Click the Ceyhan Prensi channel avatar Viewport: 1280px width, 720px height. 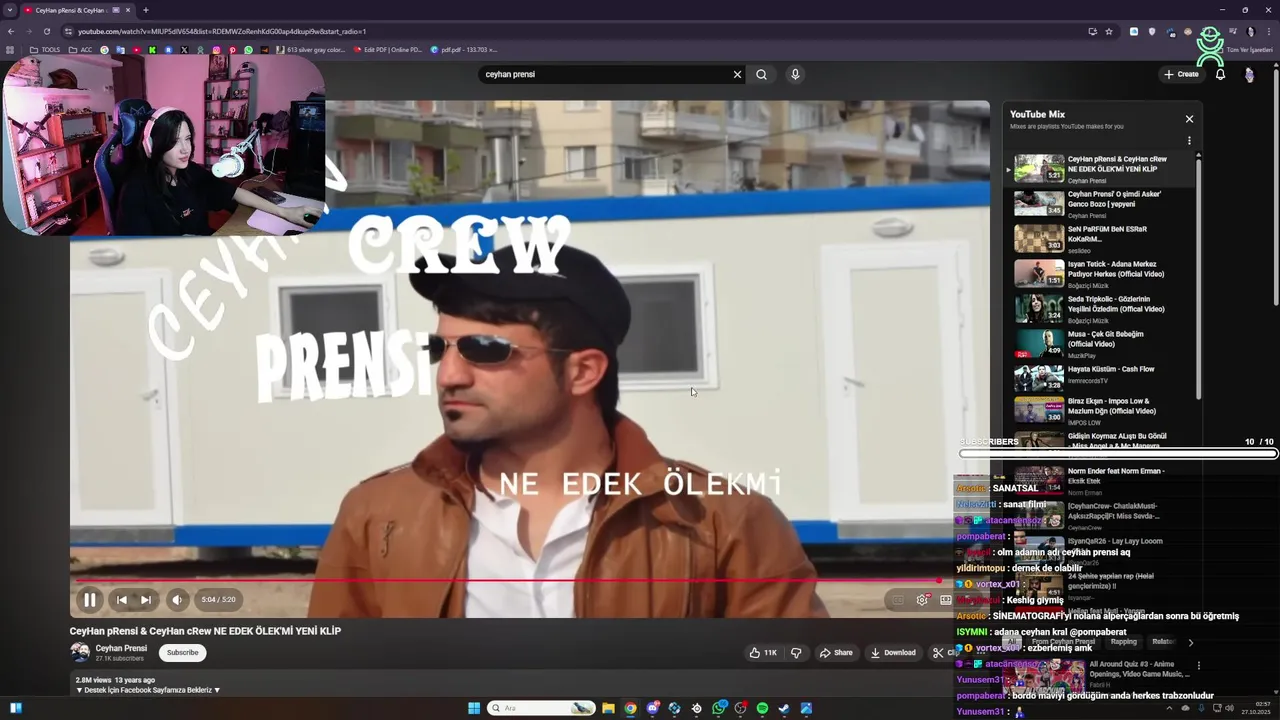pyautogui.click(x=80, y=653)
